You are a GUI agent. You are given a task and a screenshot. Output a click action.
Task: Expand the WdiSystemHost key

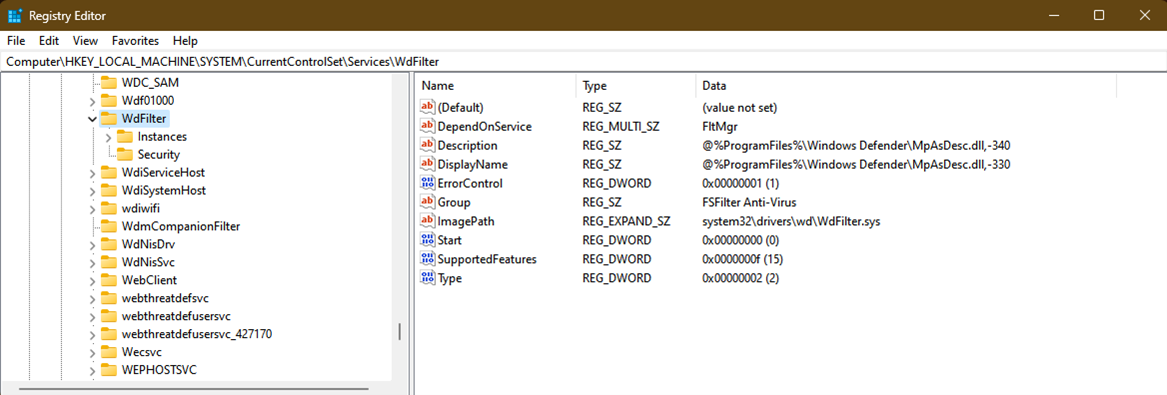pos(92,190)
